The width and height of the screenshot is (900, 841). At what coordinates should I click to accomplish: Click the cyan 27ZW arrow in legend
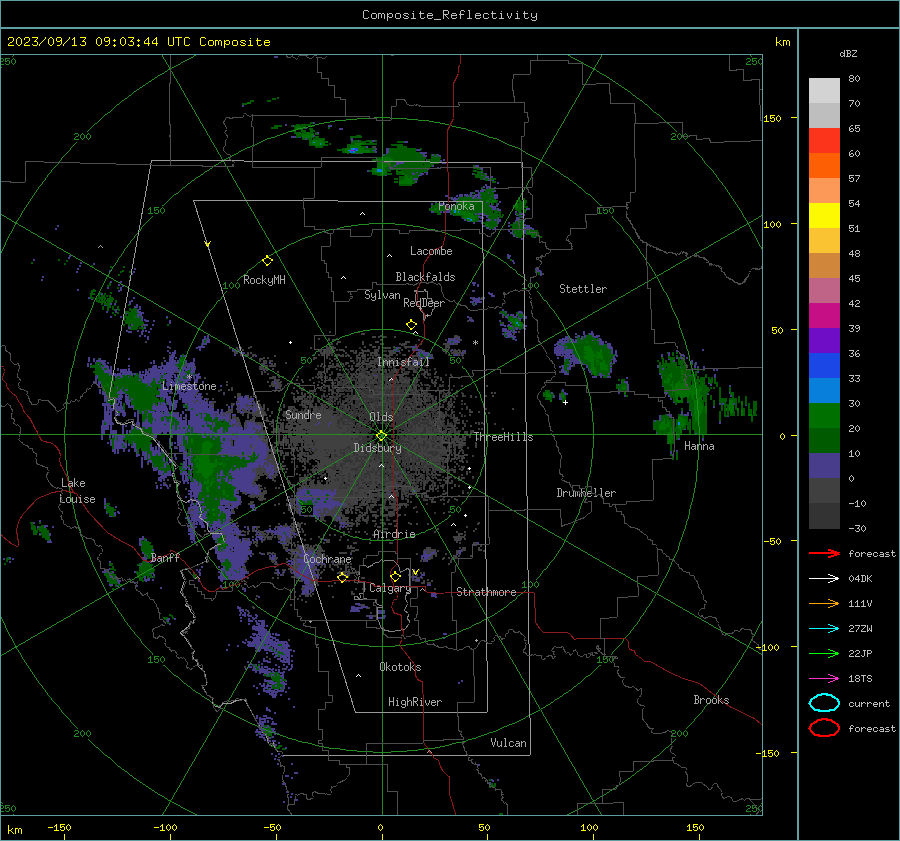click(x=824, y=629)
